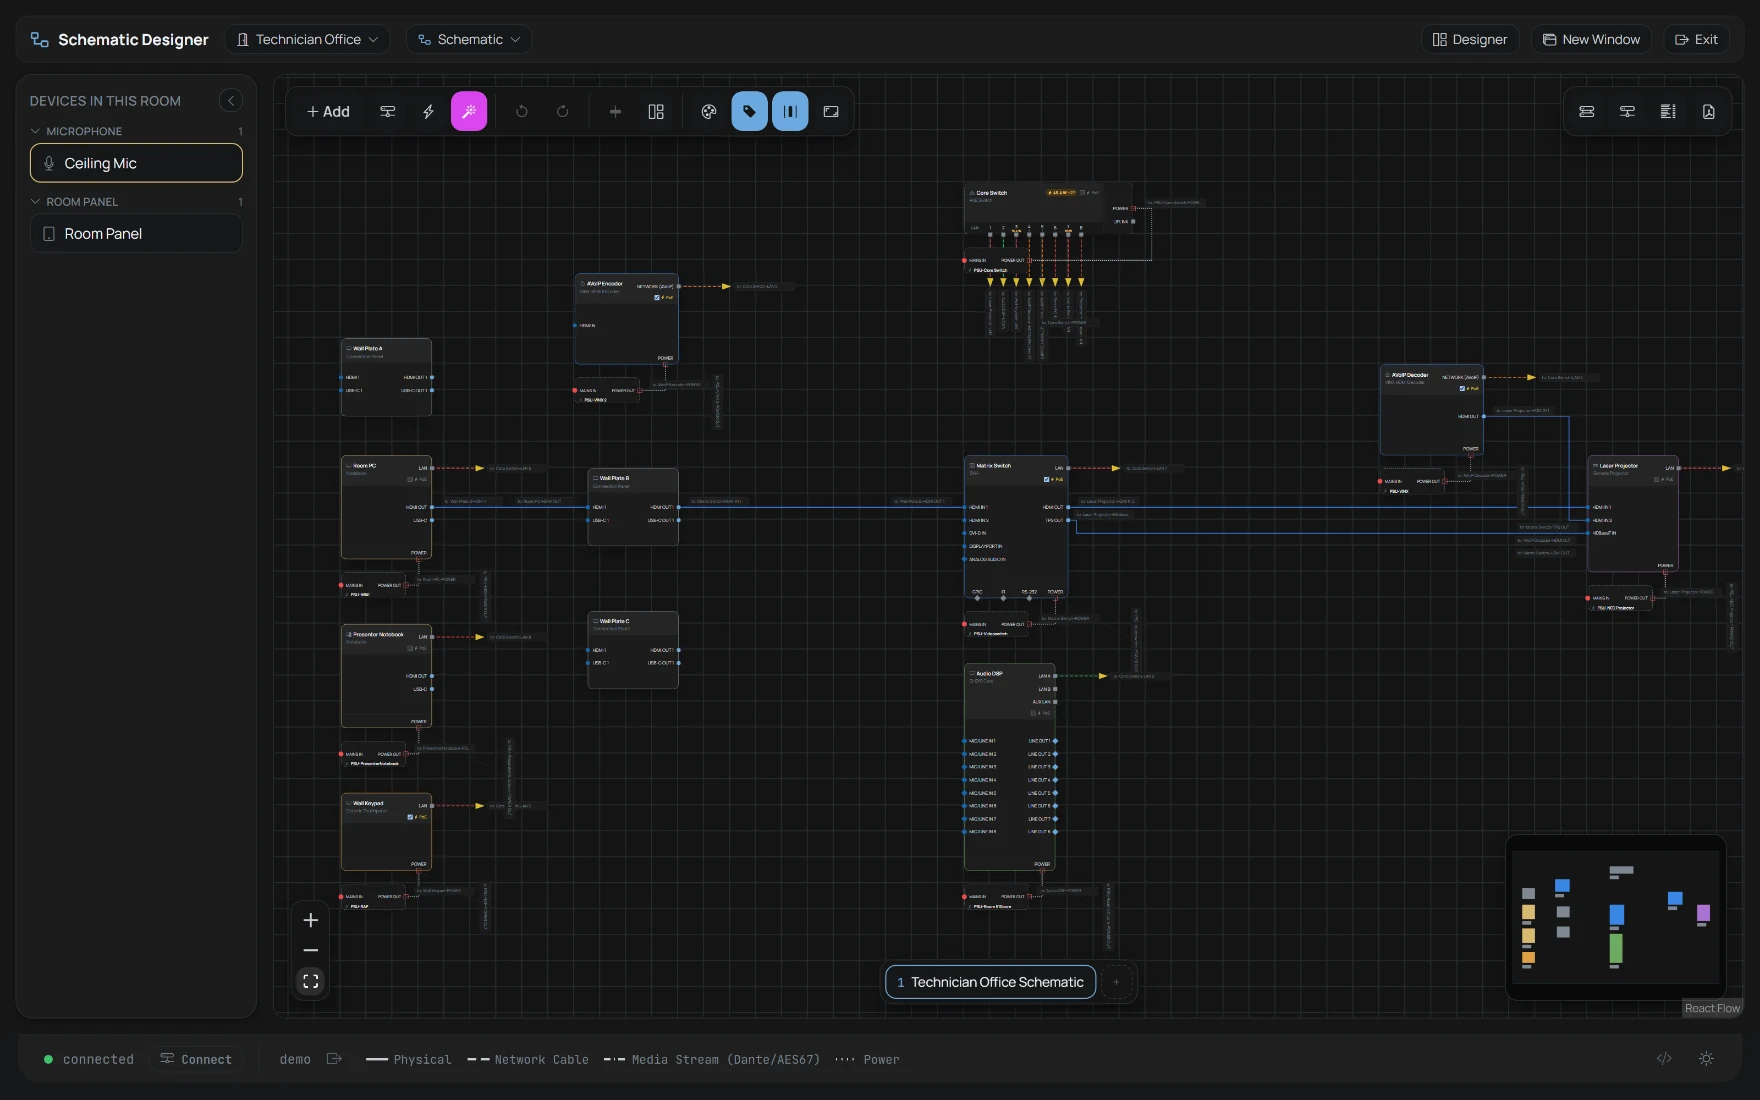The image size is (1760, 1100).
Task: Click the demo user label
Action: point(295,1059)
